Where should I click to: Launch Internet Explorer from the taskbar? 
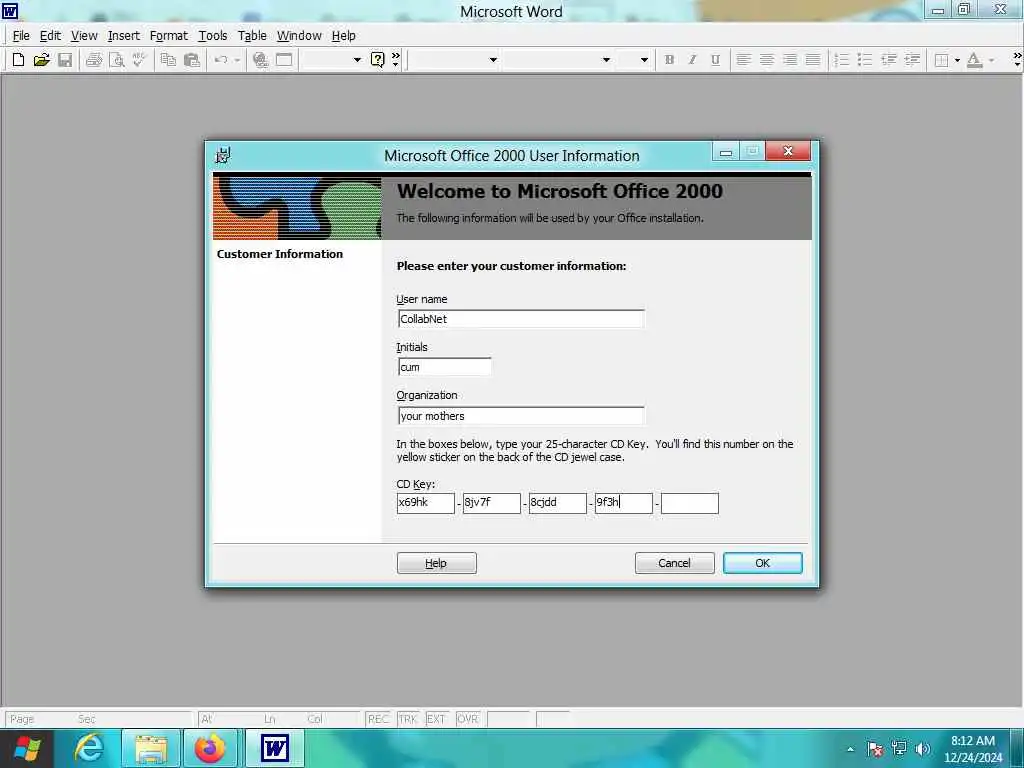(88, 748)
